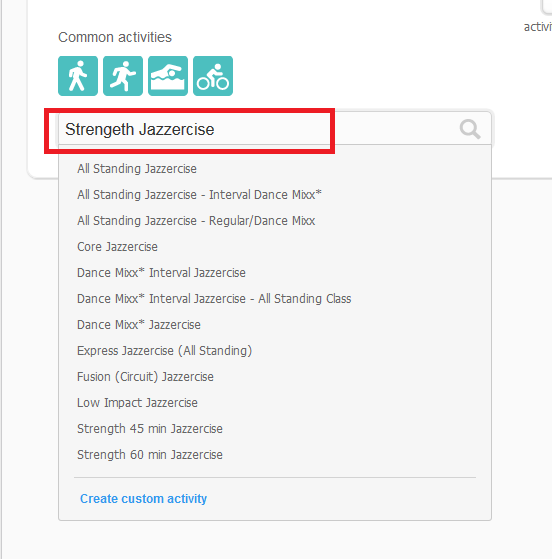Choose All Standing Jazzercise - Interval Dance Mixx*
The width and height of the screenshot is (552, 559).
coord(199,195)
